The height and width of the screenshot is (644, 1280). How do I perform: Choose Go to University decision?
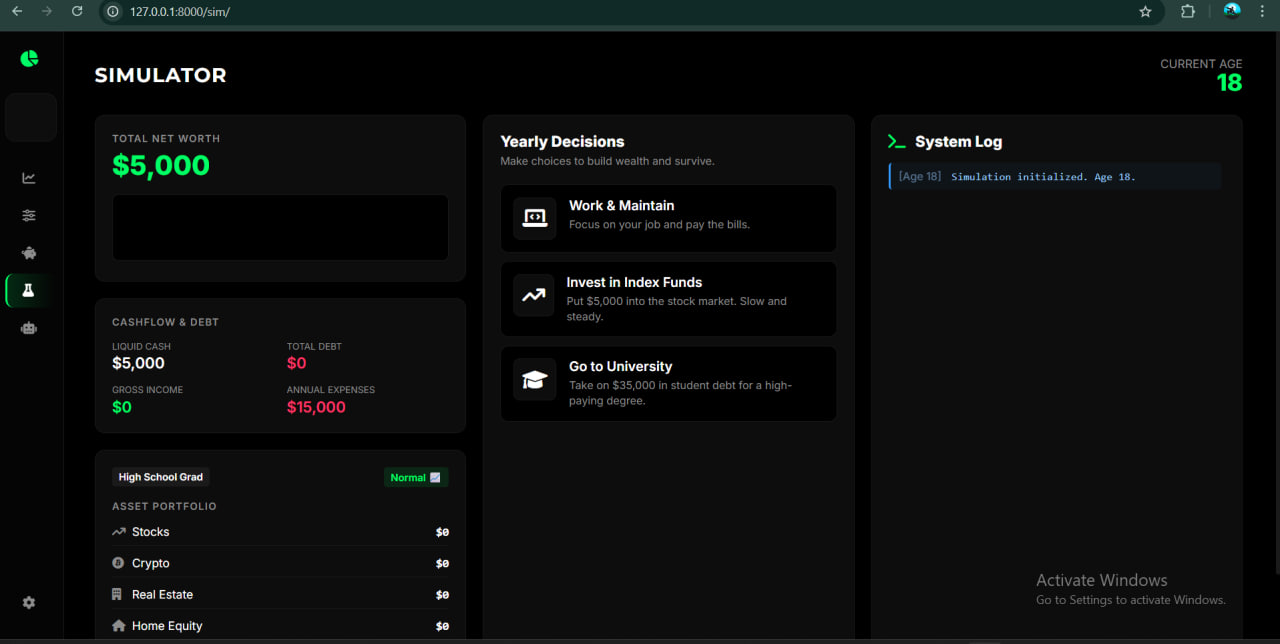[x=668, y=384]
